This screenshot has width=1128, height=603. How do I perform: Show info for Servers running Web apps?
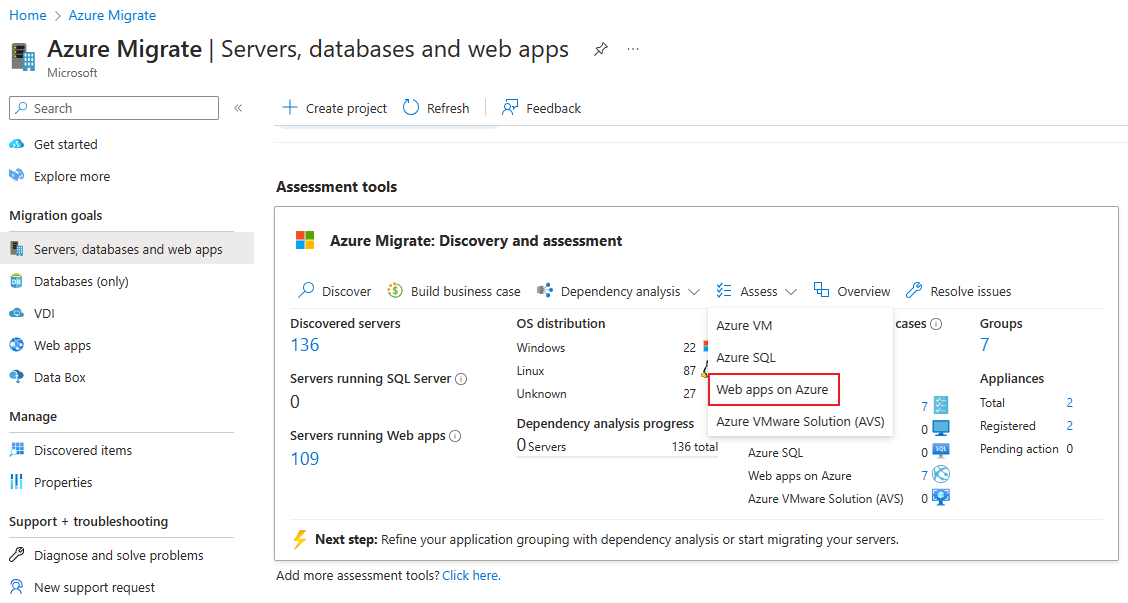[455, 436]
